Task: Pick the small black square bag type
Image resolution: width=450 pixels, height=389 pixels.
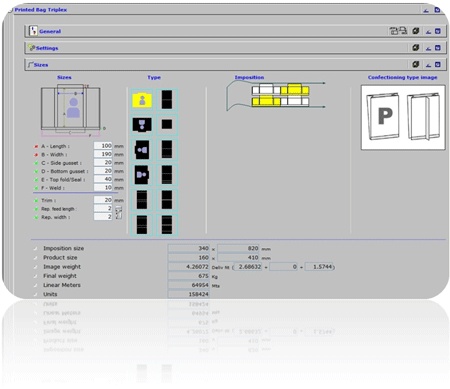Action: [167, 125]
